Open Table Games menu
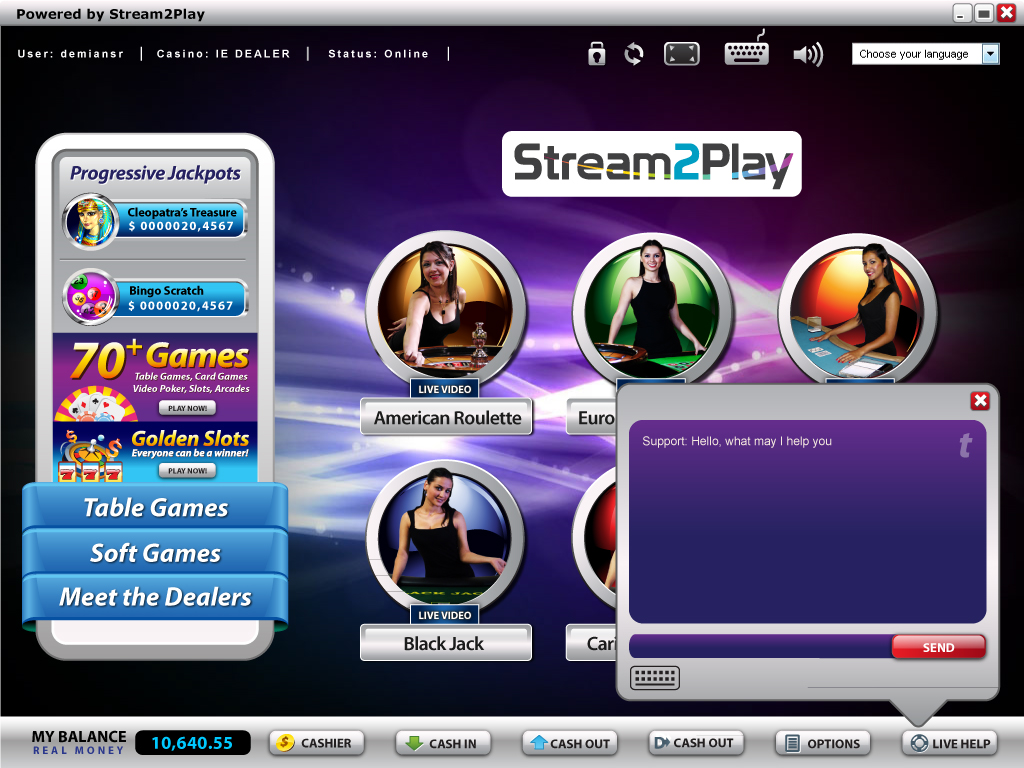Screen dimensions: 1024x768 pyautogui.click(x=155, y=507)
